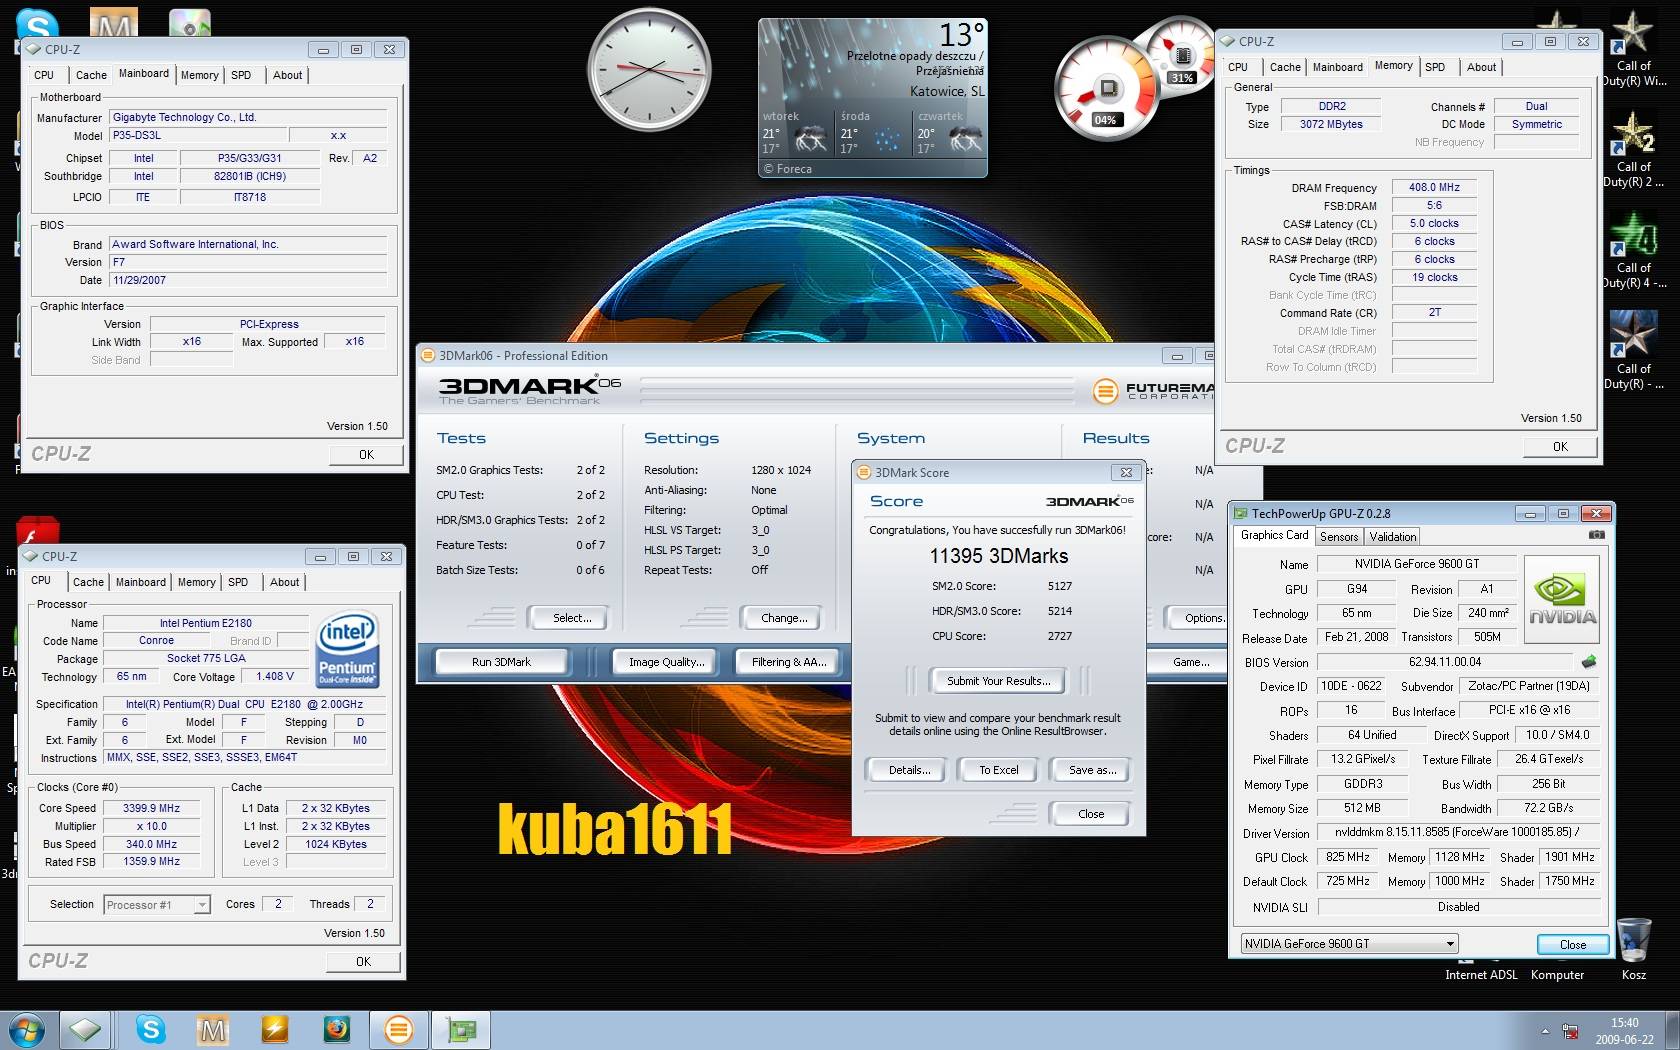Click Details button in 3DMark Score
The image size is (1680, 1050).
click(909, 770)
